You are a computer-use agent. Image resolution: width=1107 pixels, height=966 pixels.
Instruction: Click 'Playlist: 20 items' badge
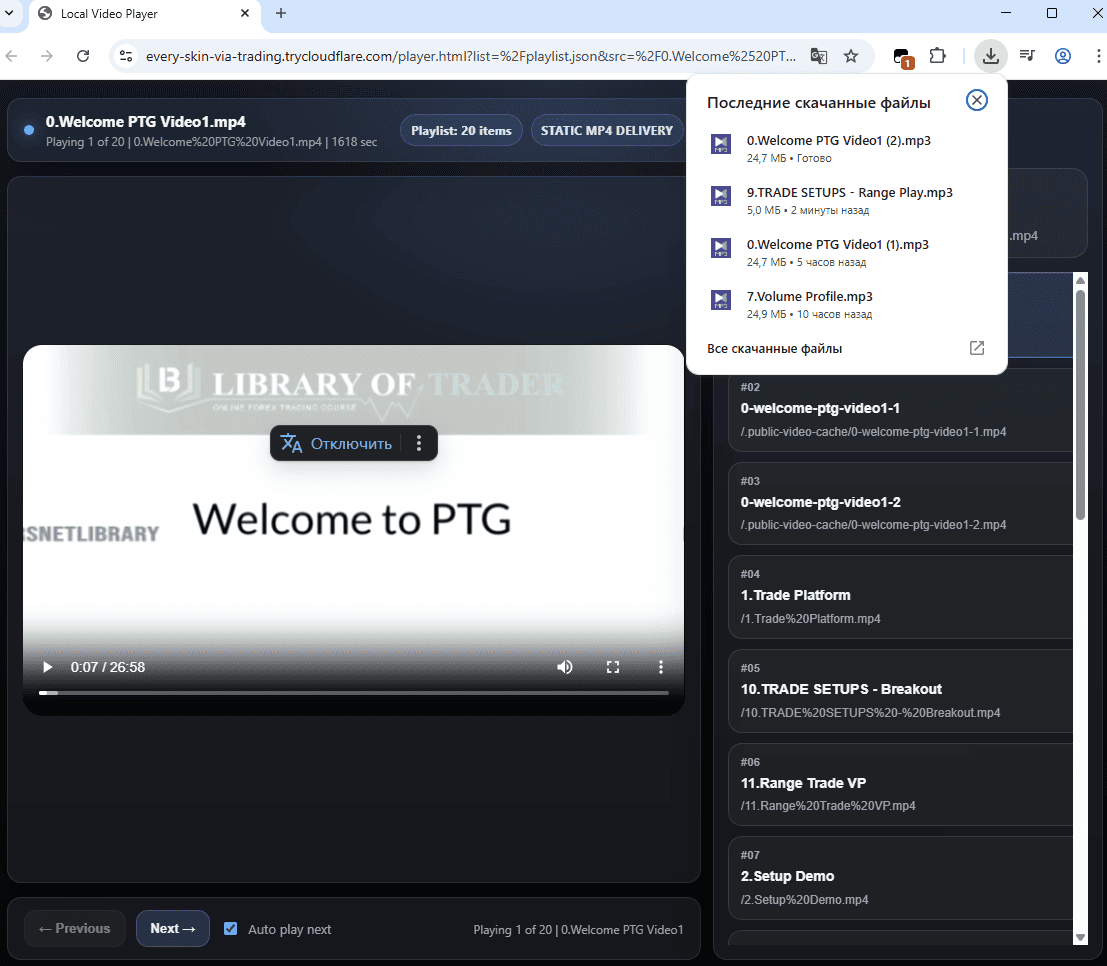(x=461, y=131)
